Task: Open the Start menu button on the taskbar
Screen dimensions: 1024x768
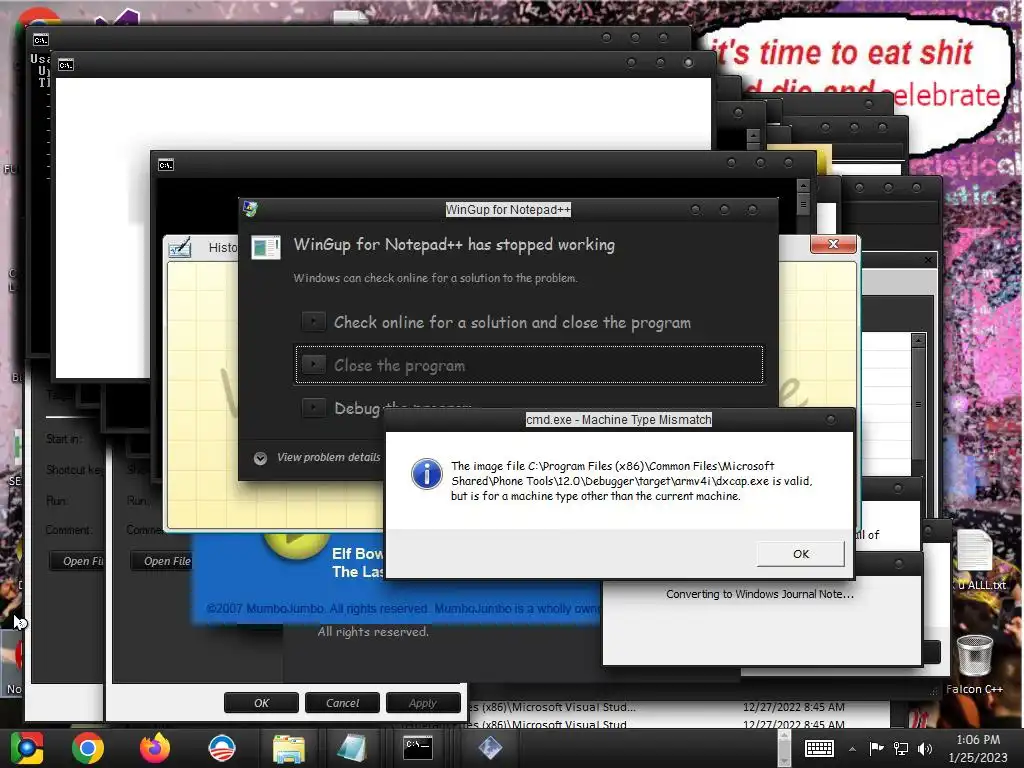Action: click(x=27, y=748)
